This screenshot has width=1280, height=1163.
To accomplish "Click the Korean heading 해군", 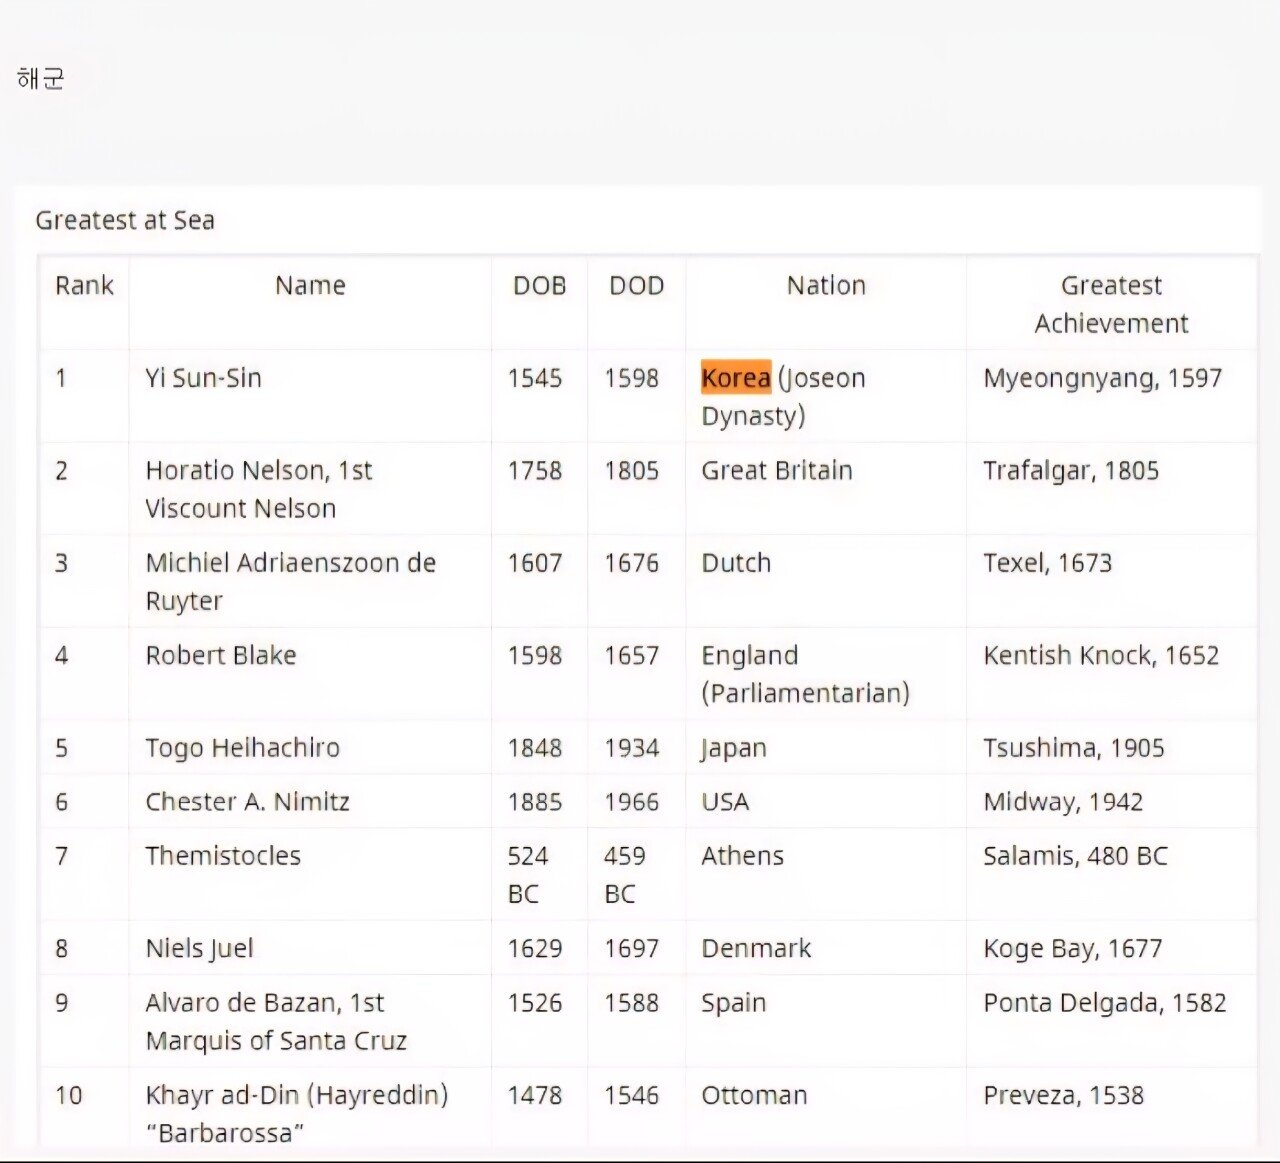I will [x=41, y=79].
